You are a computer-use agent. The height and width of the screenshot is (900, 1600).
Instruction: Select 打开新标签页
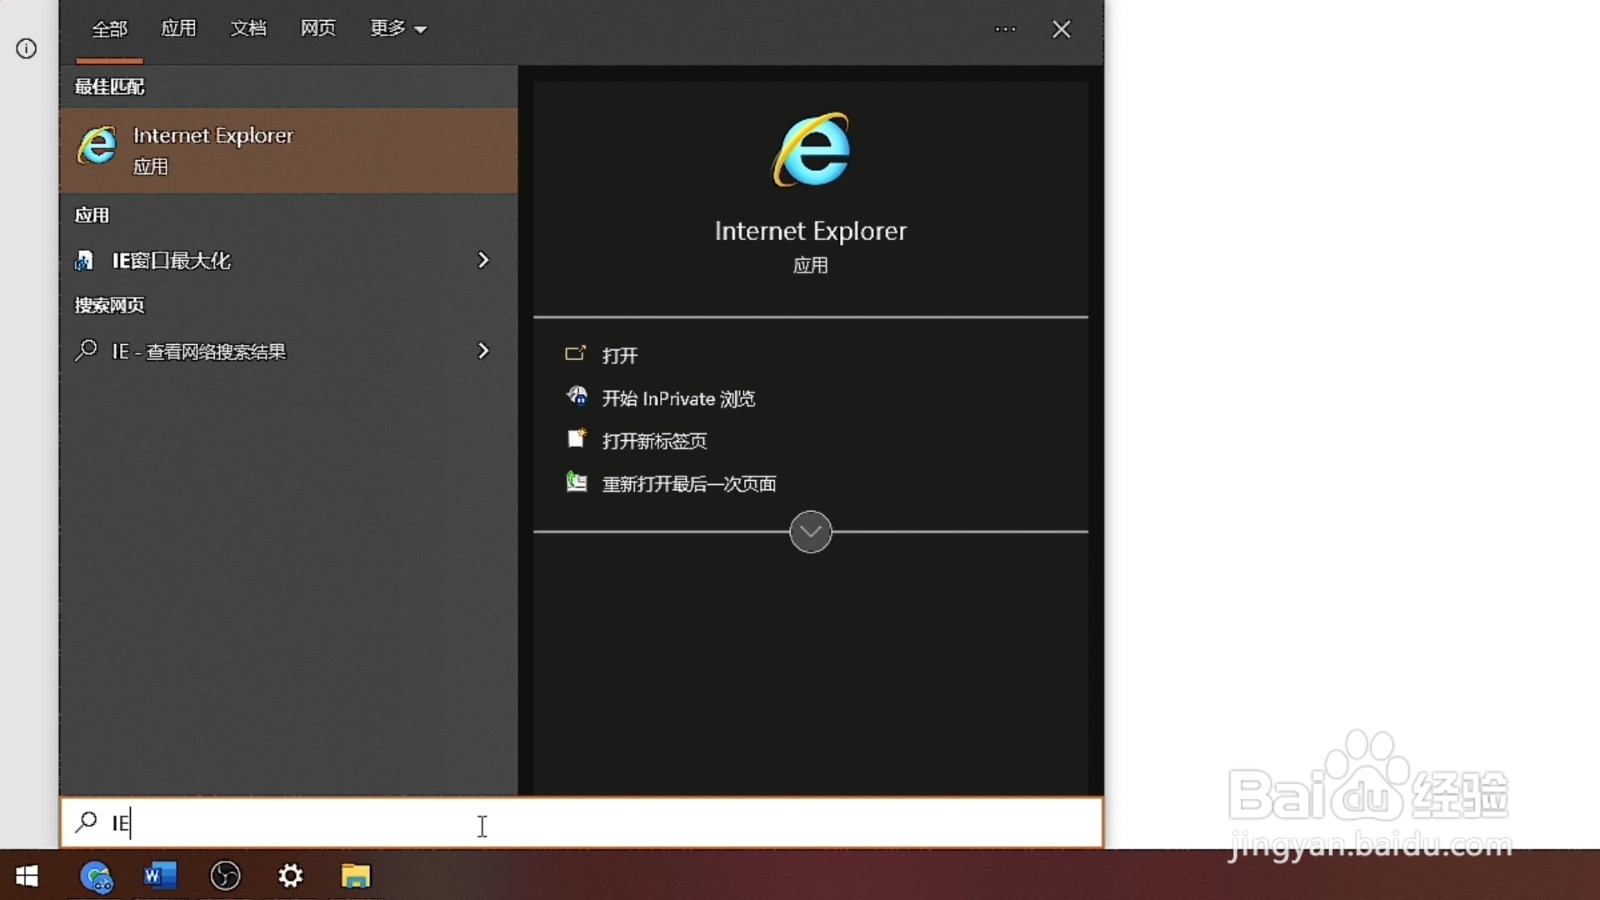point(655,441)
